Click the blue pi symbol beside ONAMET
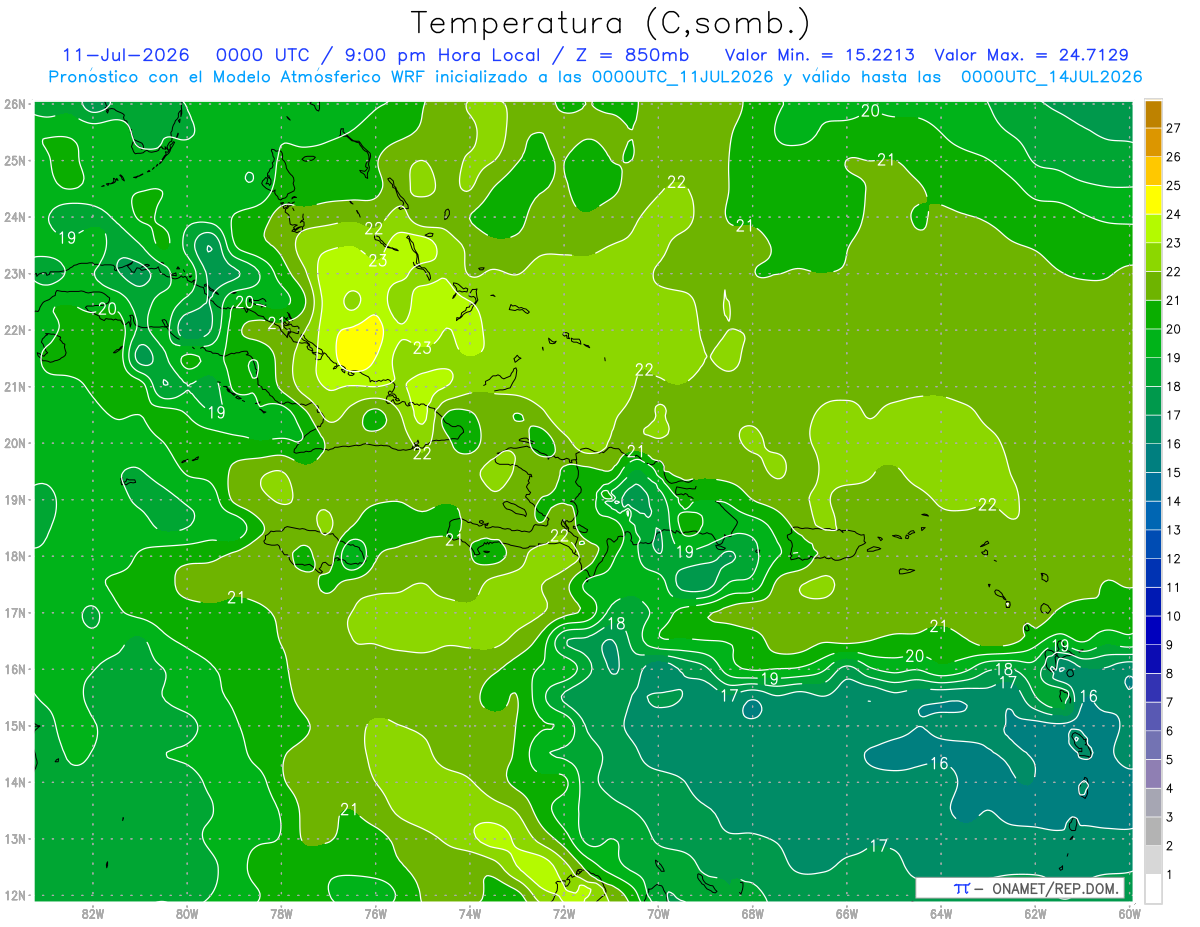This screenshot has height=927, width=1200. 962,888
